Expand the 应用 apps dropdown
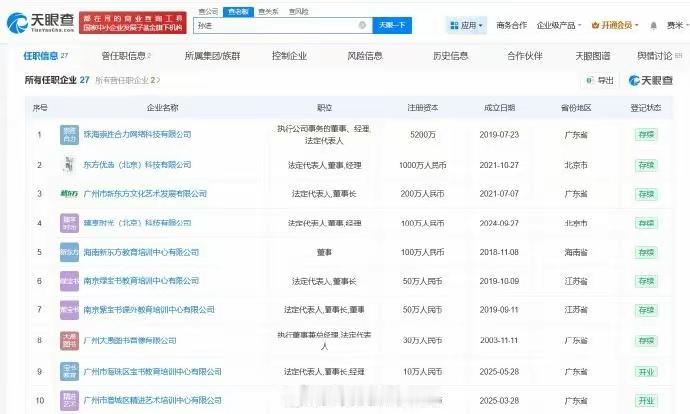Viewport: 690px width, 414px height. tap(466, 26)
